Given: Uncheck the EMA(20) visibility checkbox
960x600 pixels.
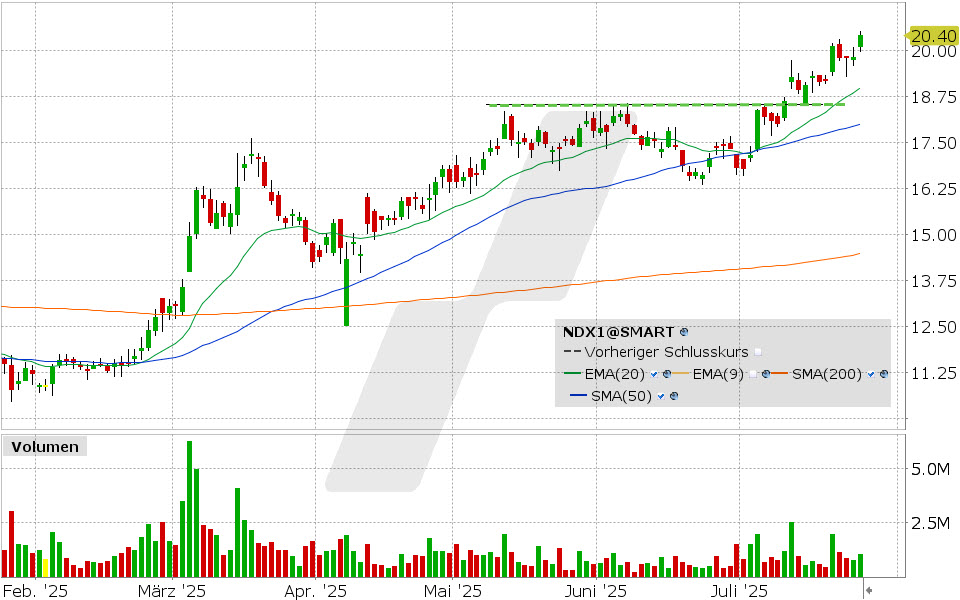Looking at the screenshot, I should tap(654, 374).
